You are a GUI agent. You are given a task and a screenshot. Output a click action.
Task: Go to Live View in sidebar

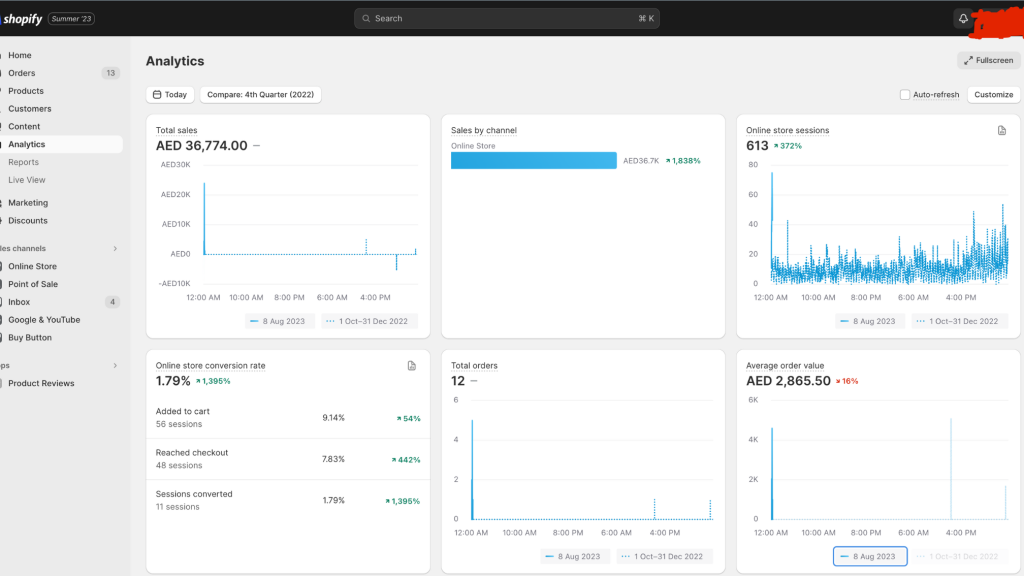pos(27,180)
